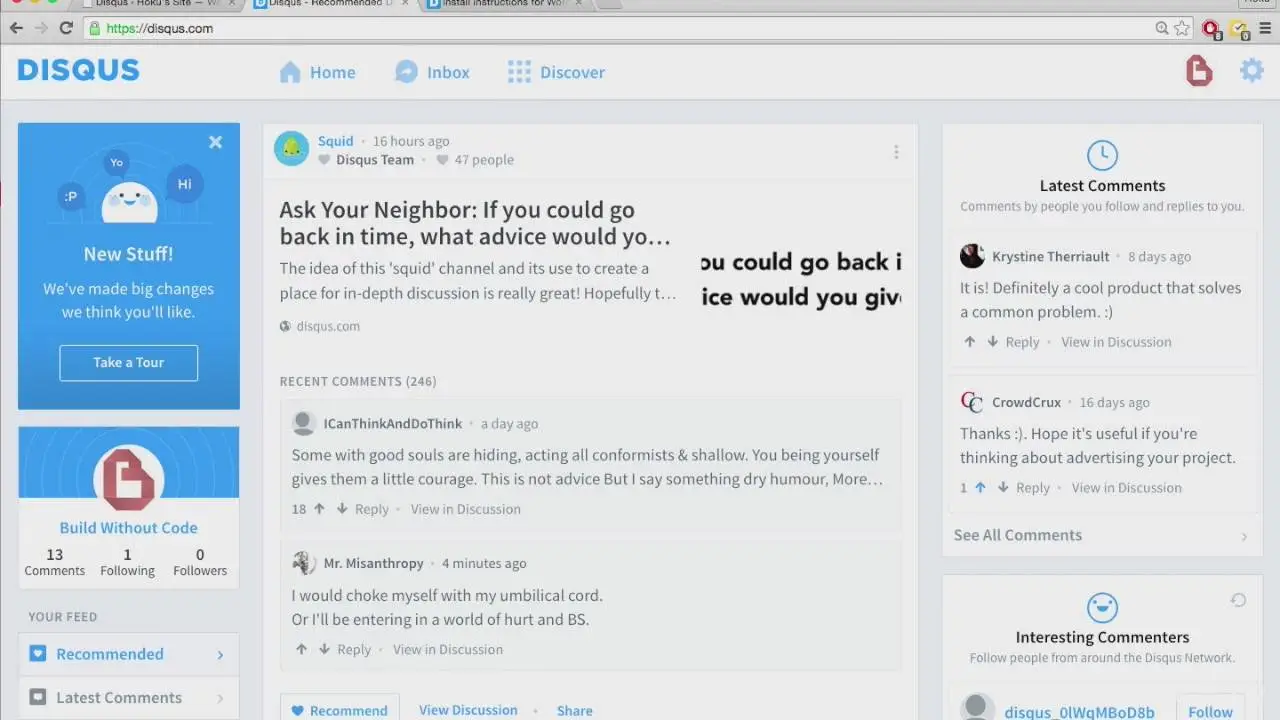
Task: Open Mr. Misanthropy's profile
Action: pos(374,564)
